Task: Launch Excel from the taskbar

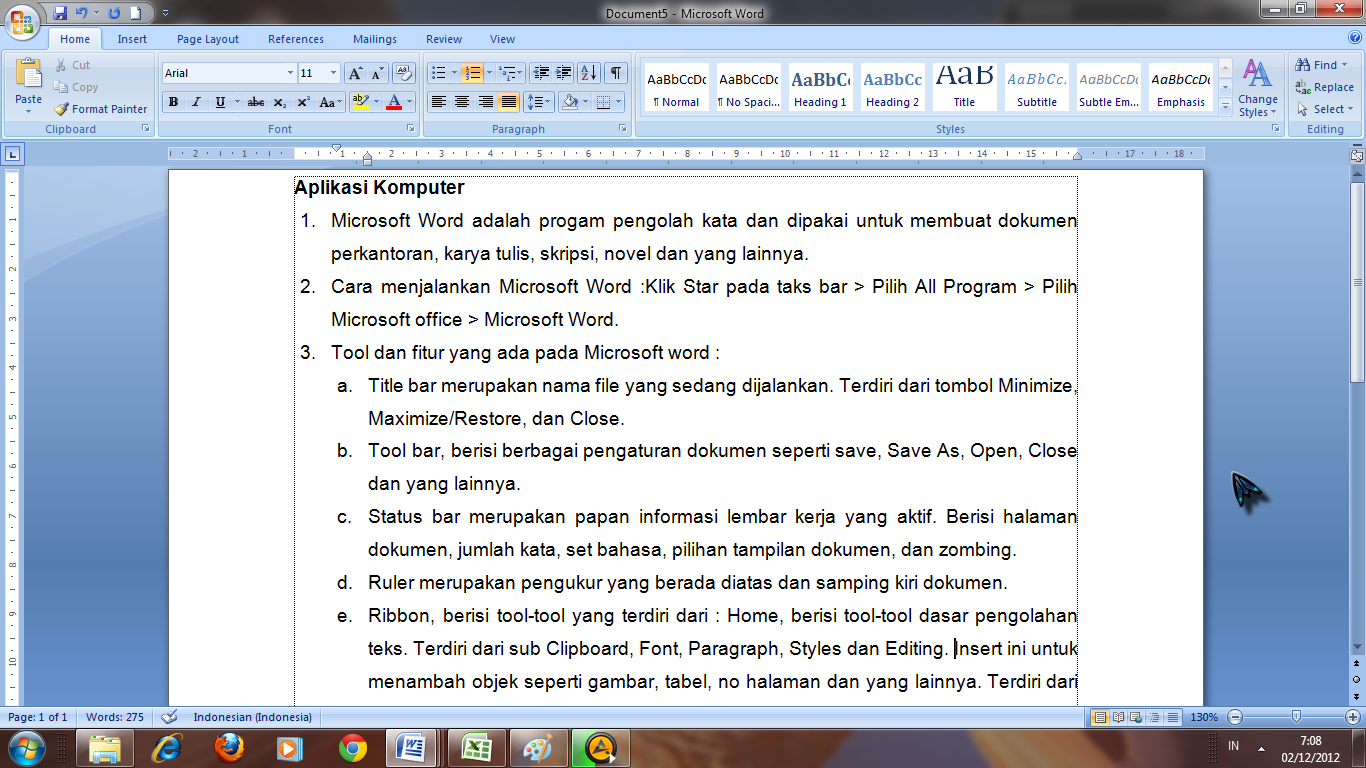Action: [x=477, y=749]
